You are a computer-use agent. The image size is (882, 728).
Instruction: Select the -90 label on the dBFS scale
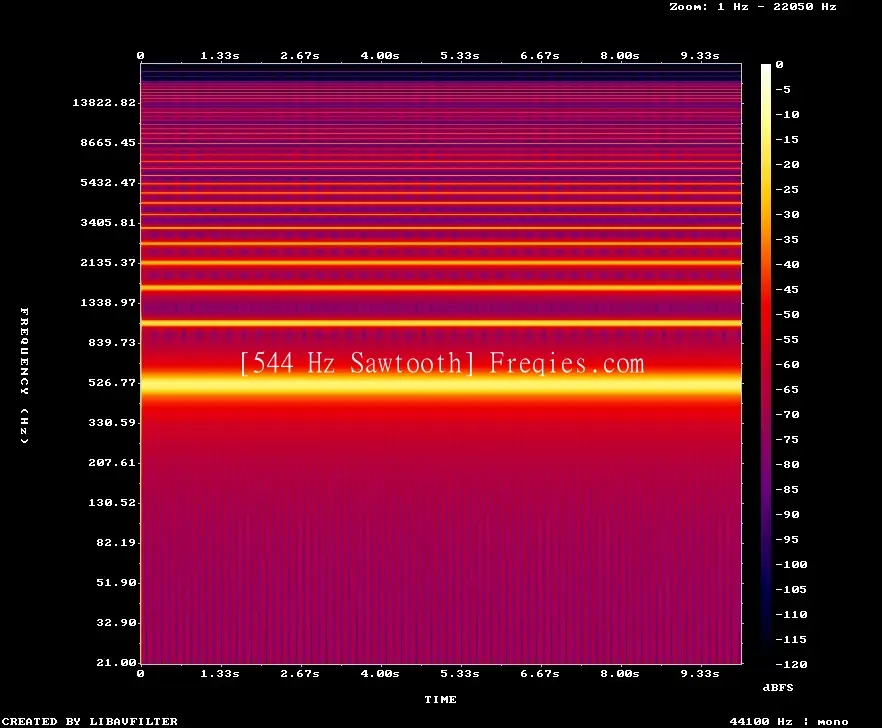pyautogui.click(x=788, y=514)
